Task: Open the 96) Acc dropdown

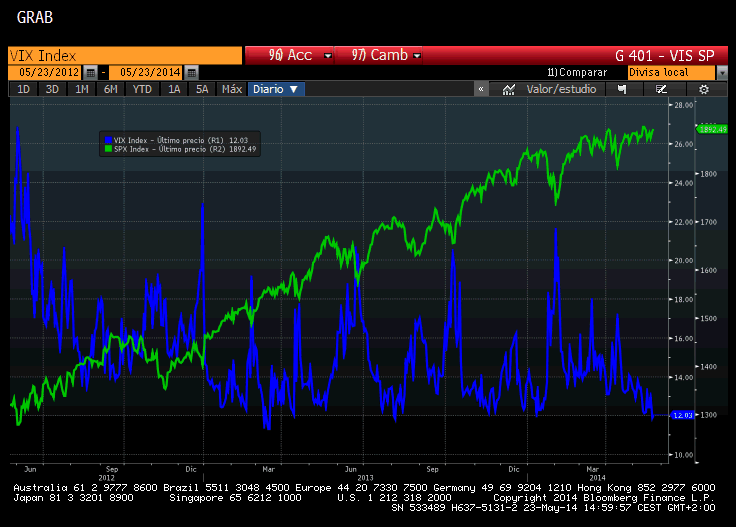Action: pyautogui.click(x=289, y=55)
